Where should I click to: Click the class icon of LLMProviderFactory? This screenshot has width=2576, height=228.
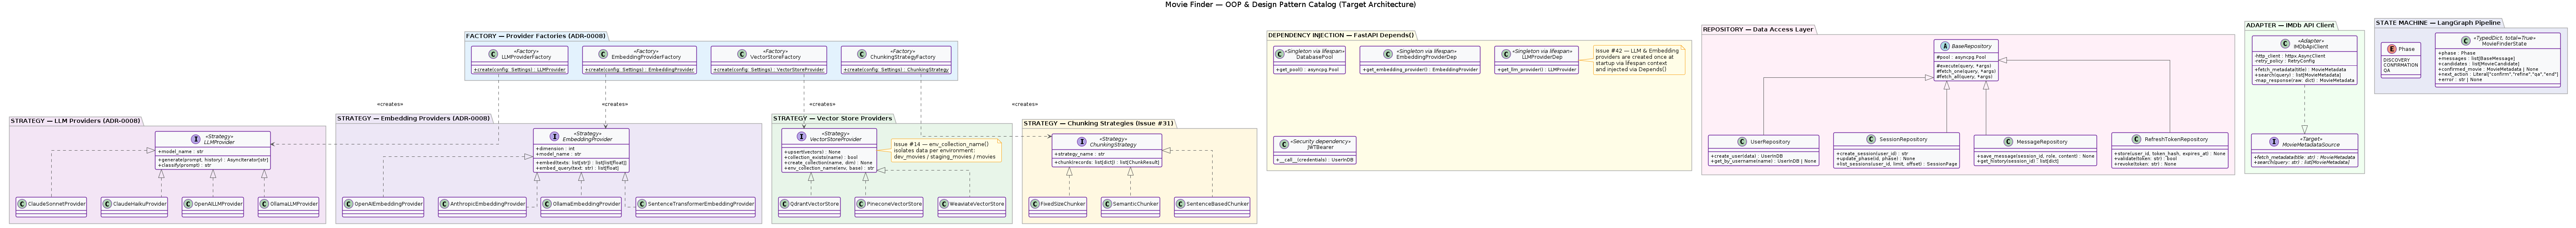[493, 54]
